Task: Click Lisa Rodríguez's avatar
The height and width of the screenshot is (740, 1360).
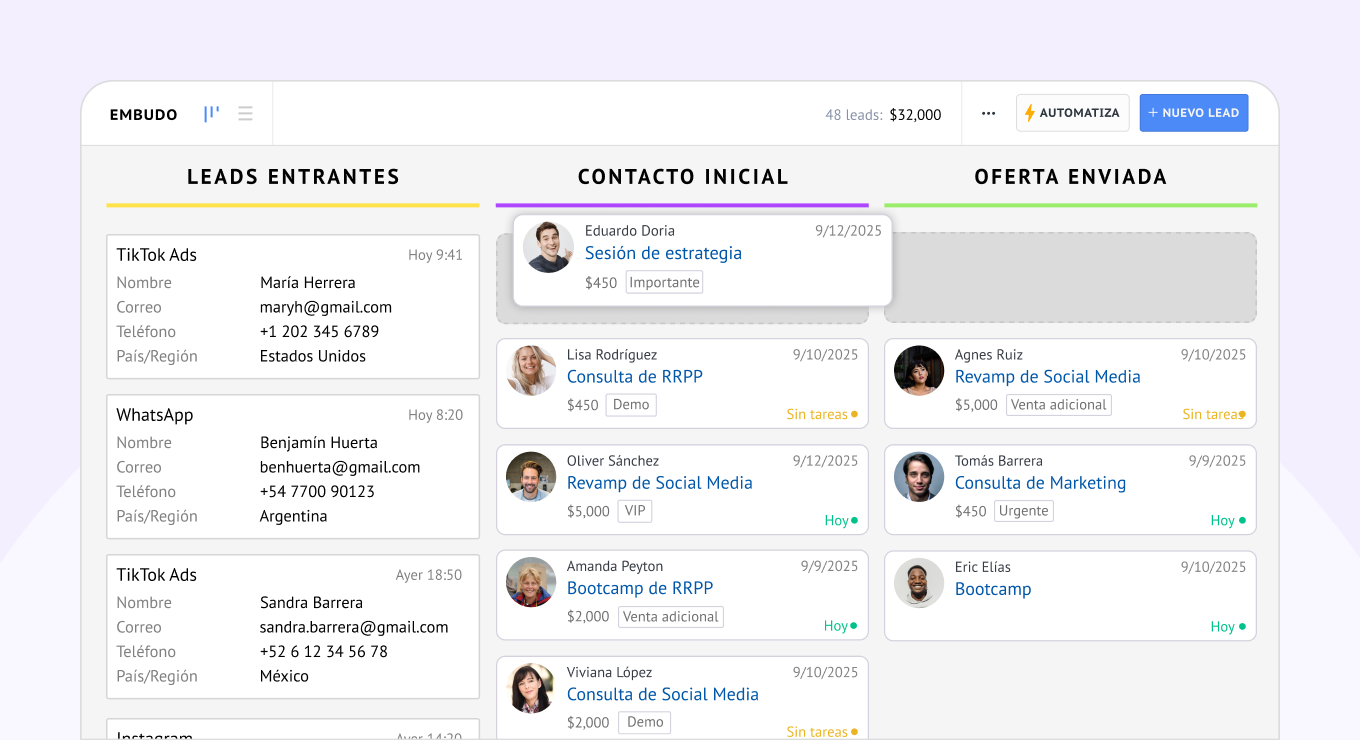Action: [531, 371]
